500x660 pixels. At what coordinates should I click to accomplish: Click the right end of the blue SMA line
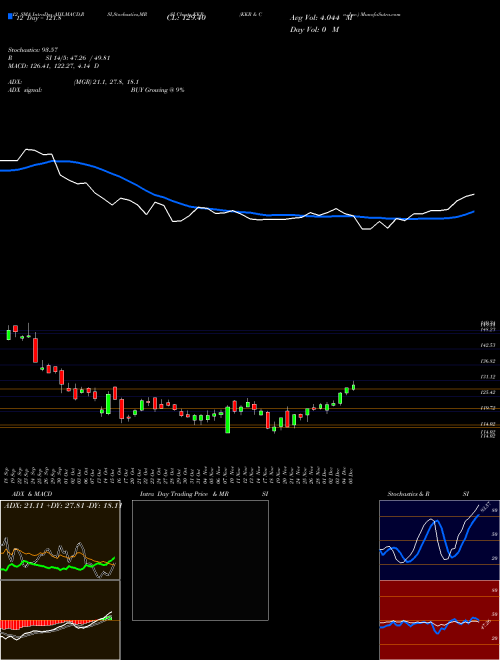click(x=474, y=212)
